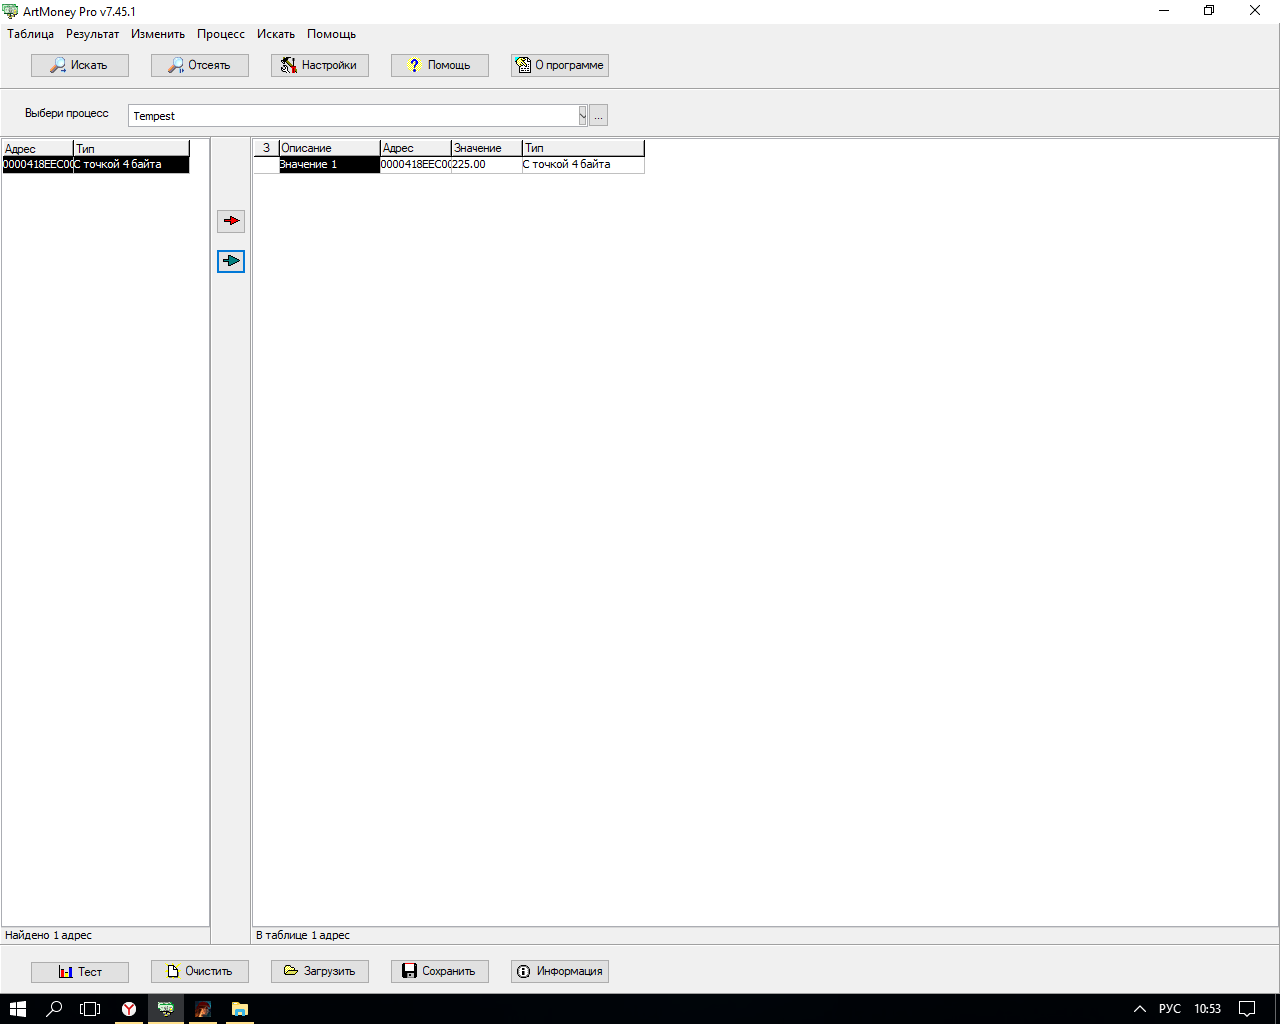Click the red arrow transfer-selected button

(x=231, y=221)
